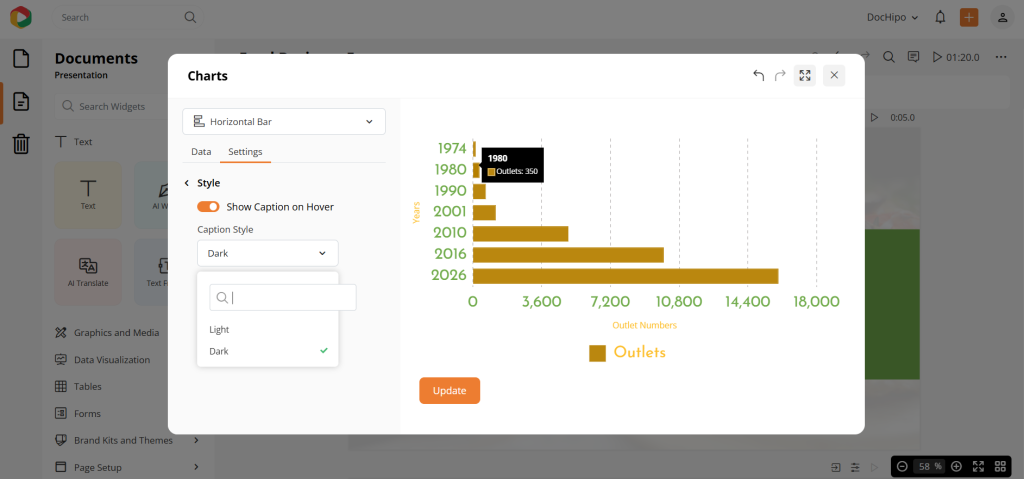Open the blank page icon in the left rail
This screenshot has height=479, width=1024.
pyautogui.click(x=21, y=59)
